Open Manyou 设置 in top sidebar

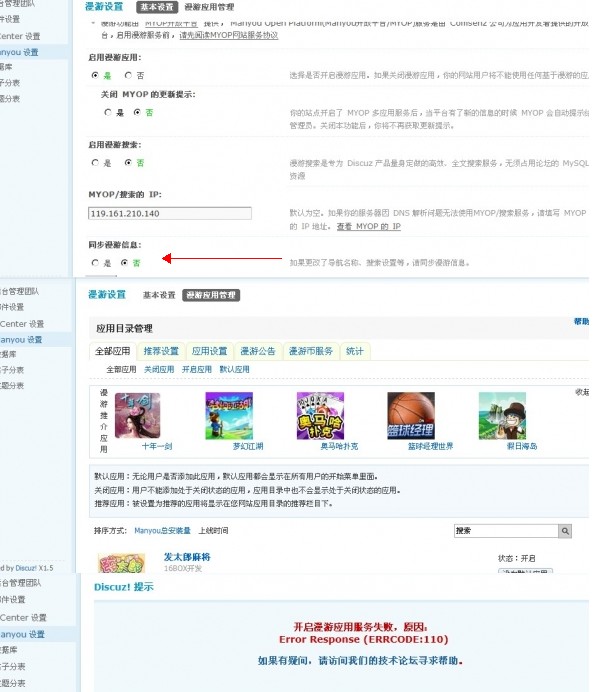[x=19, y=52]
